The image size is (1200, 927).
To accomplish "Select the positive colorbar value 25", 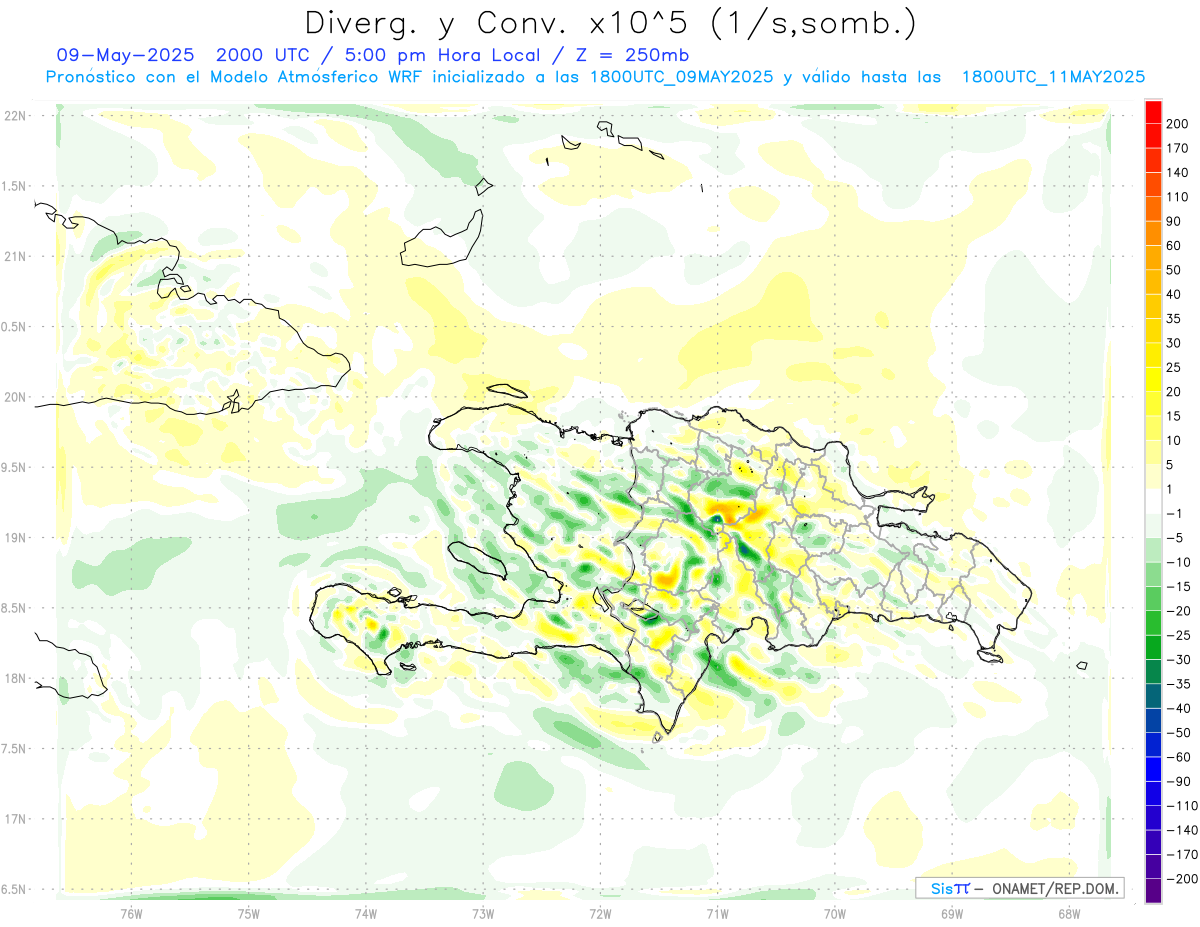I will 1175,368.
